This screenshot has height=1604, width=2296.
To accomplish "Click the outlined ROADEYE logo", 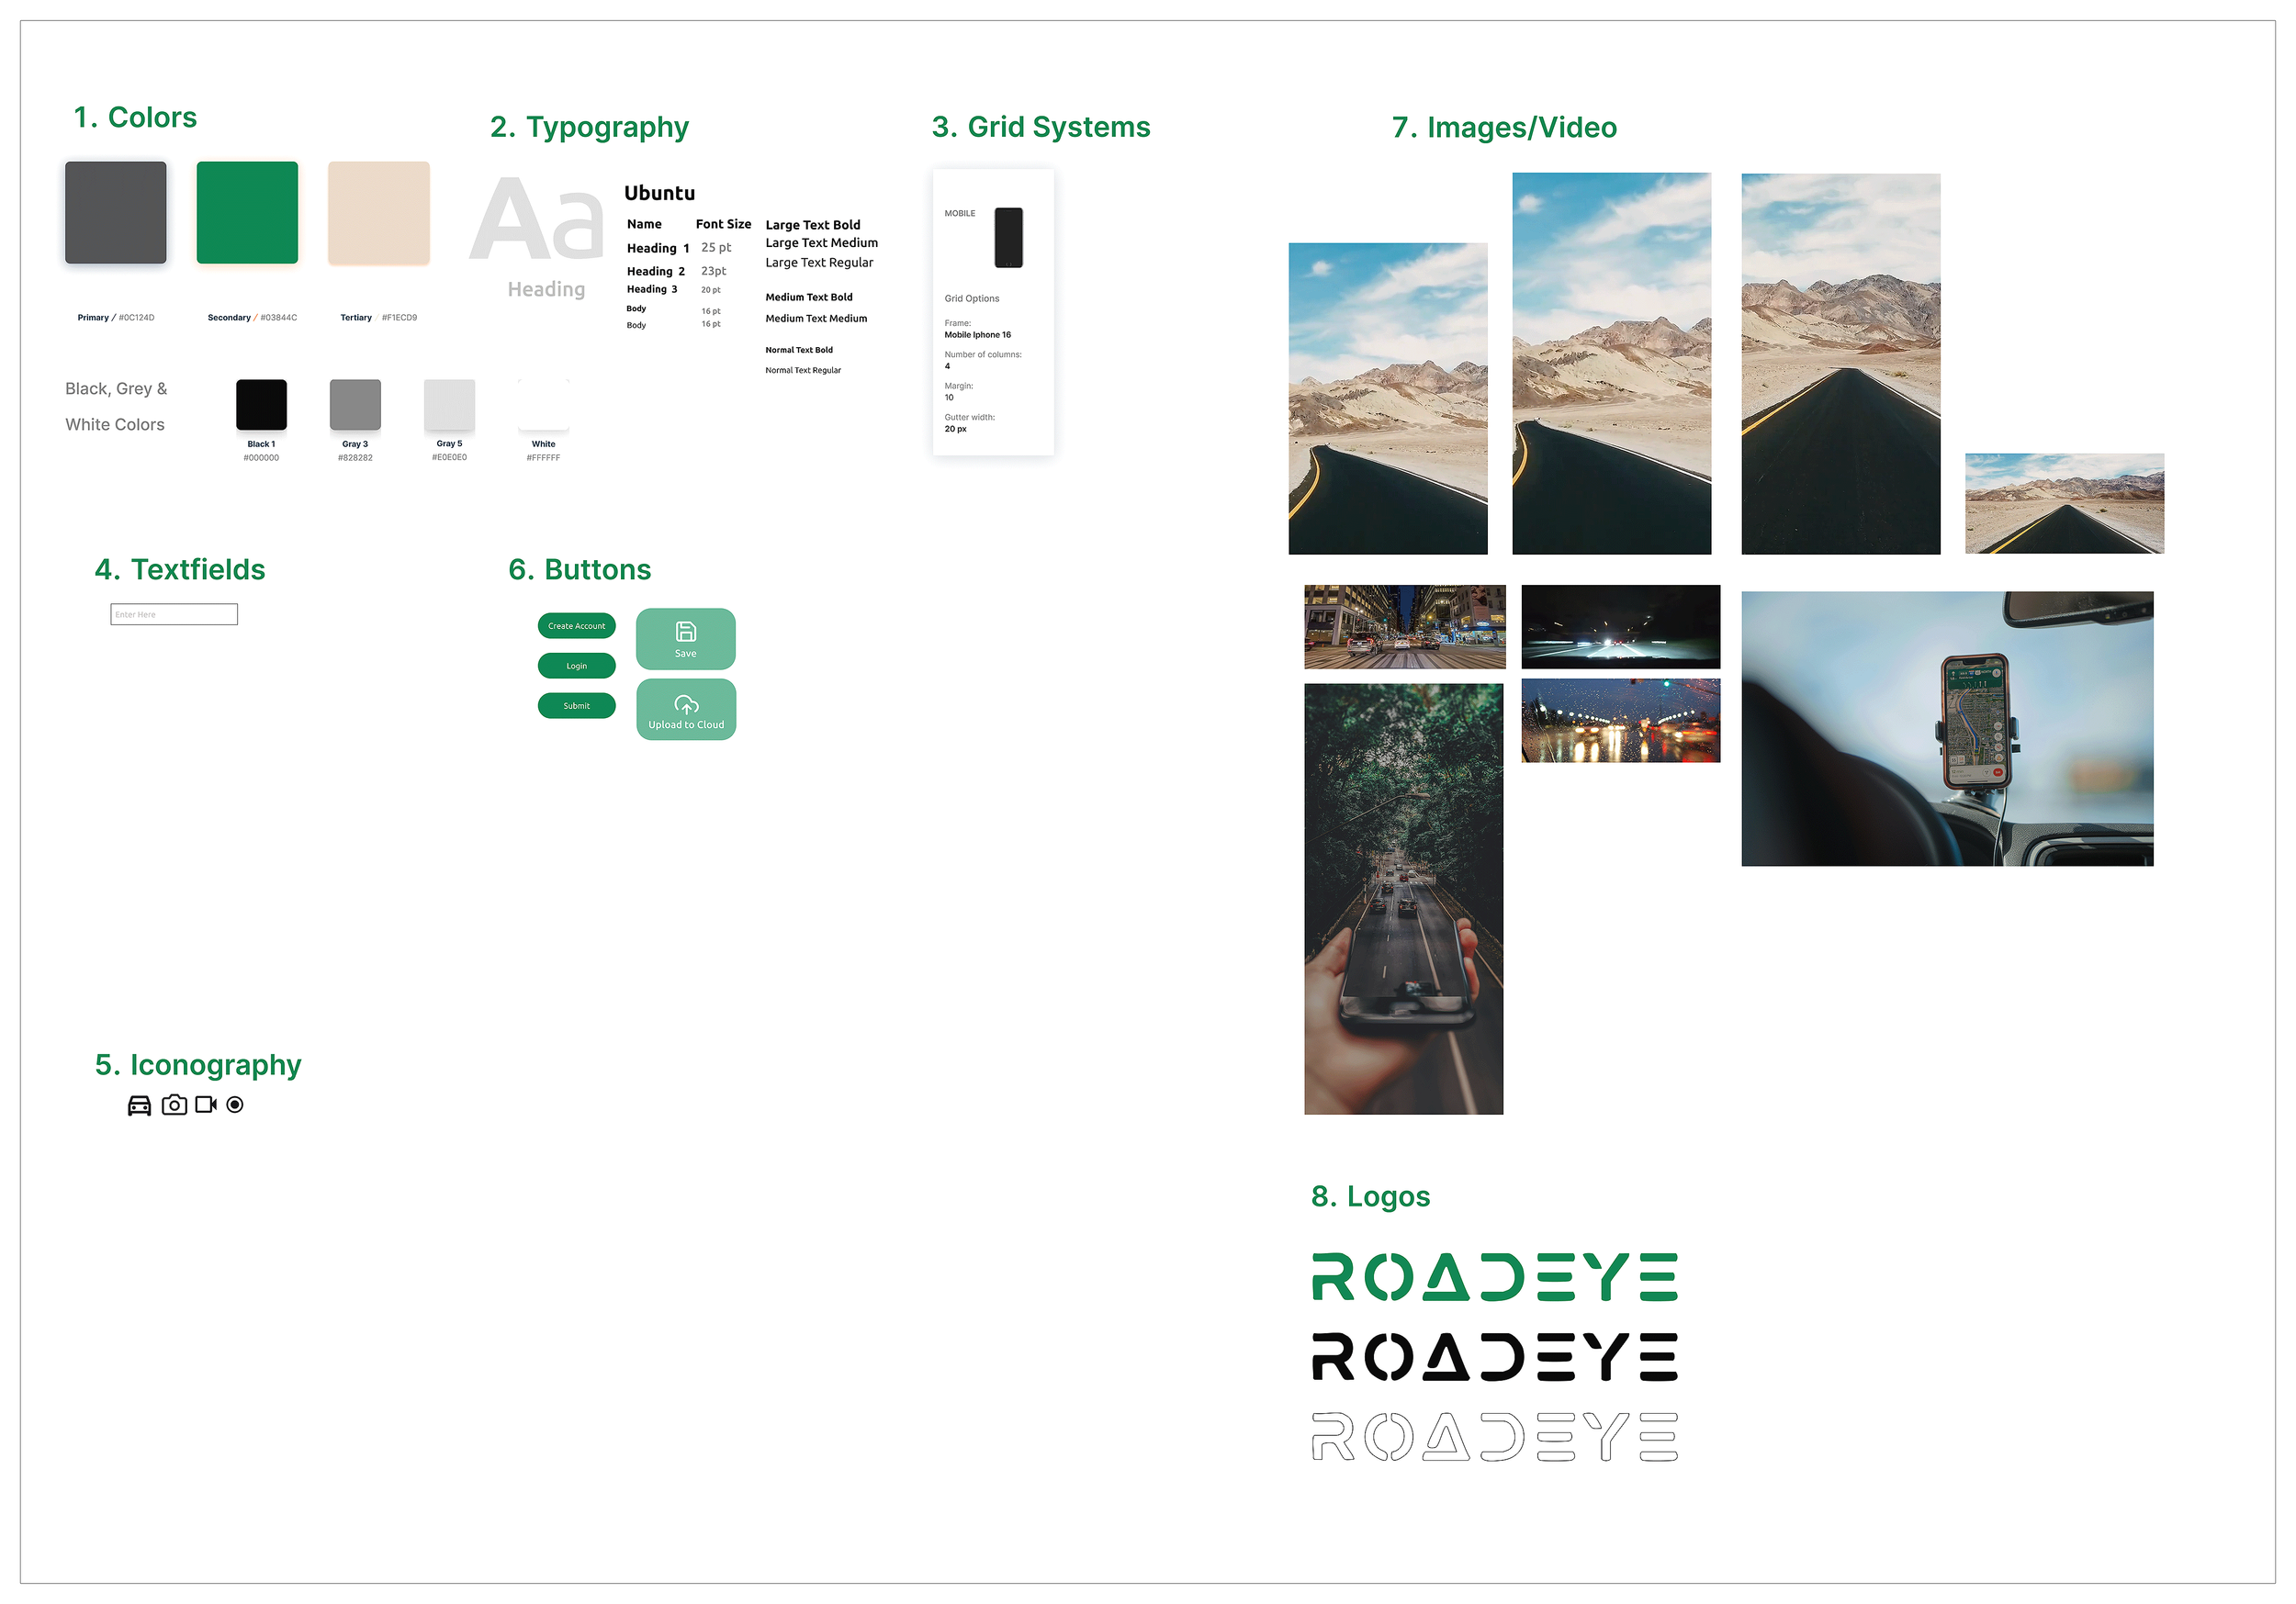I will click(x=1494, y=1437).
